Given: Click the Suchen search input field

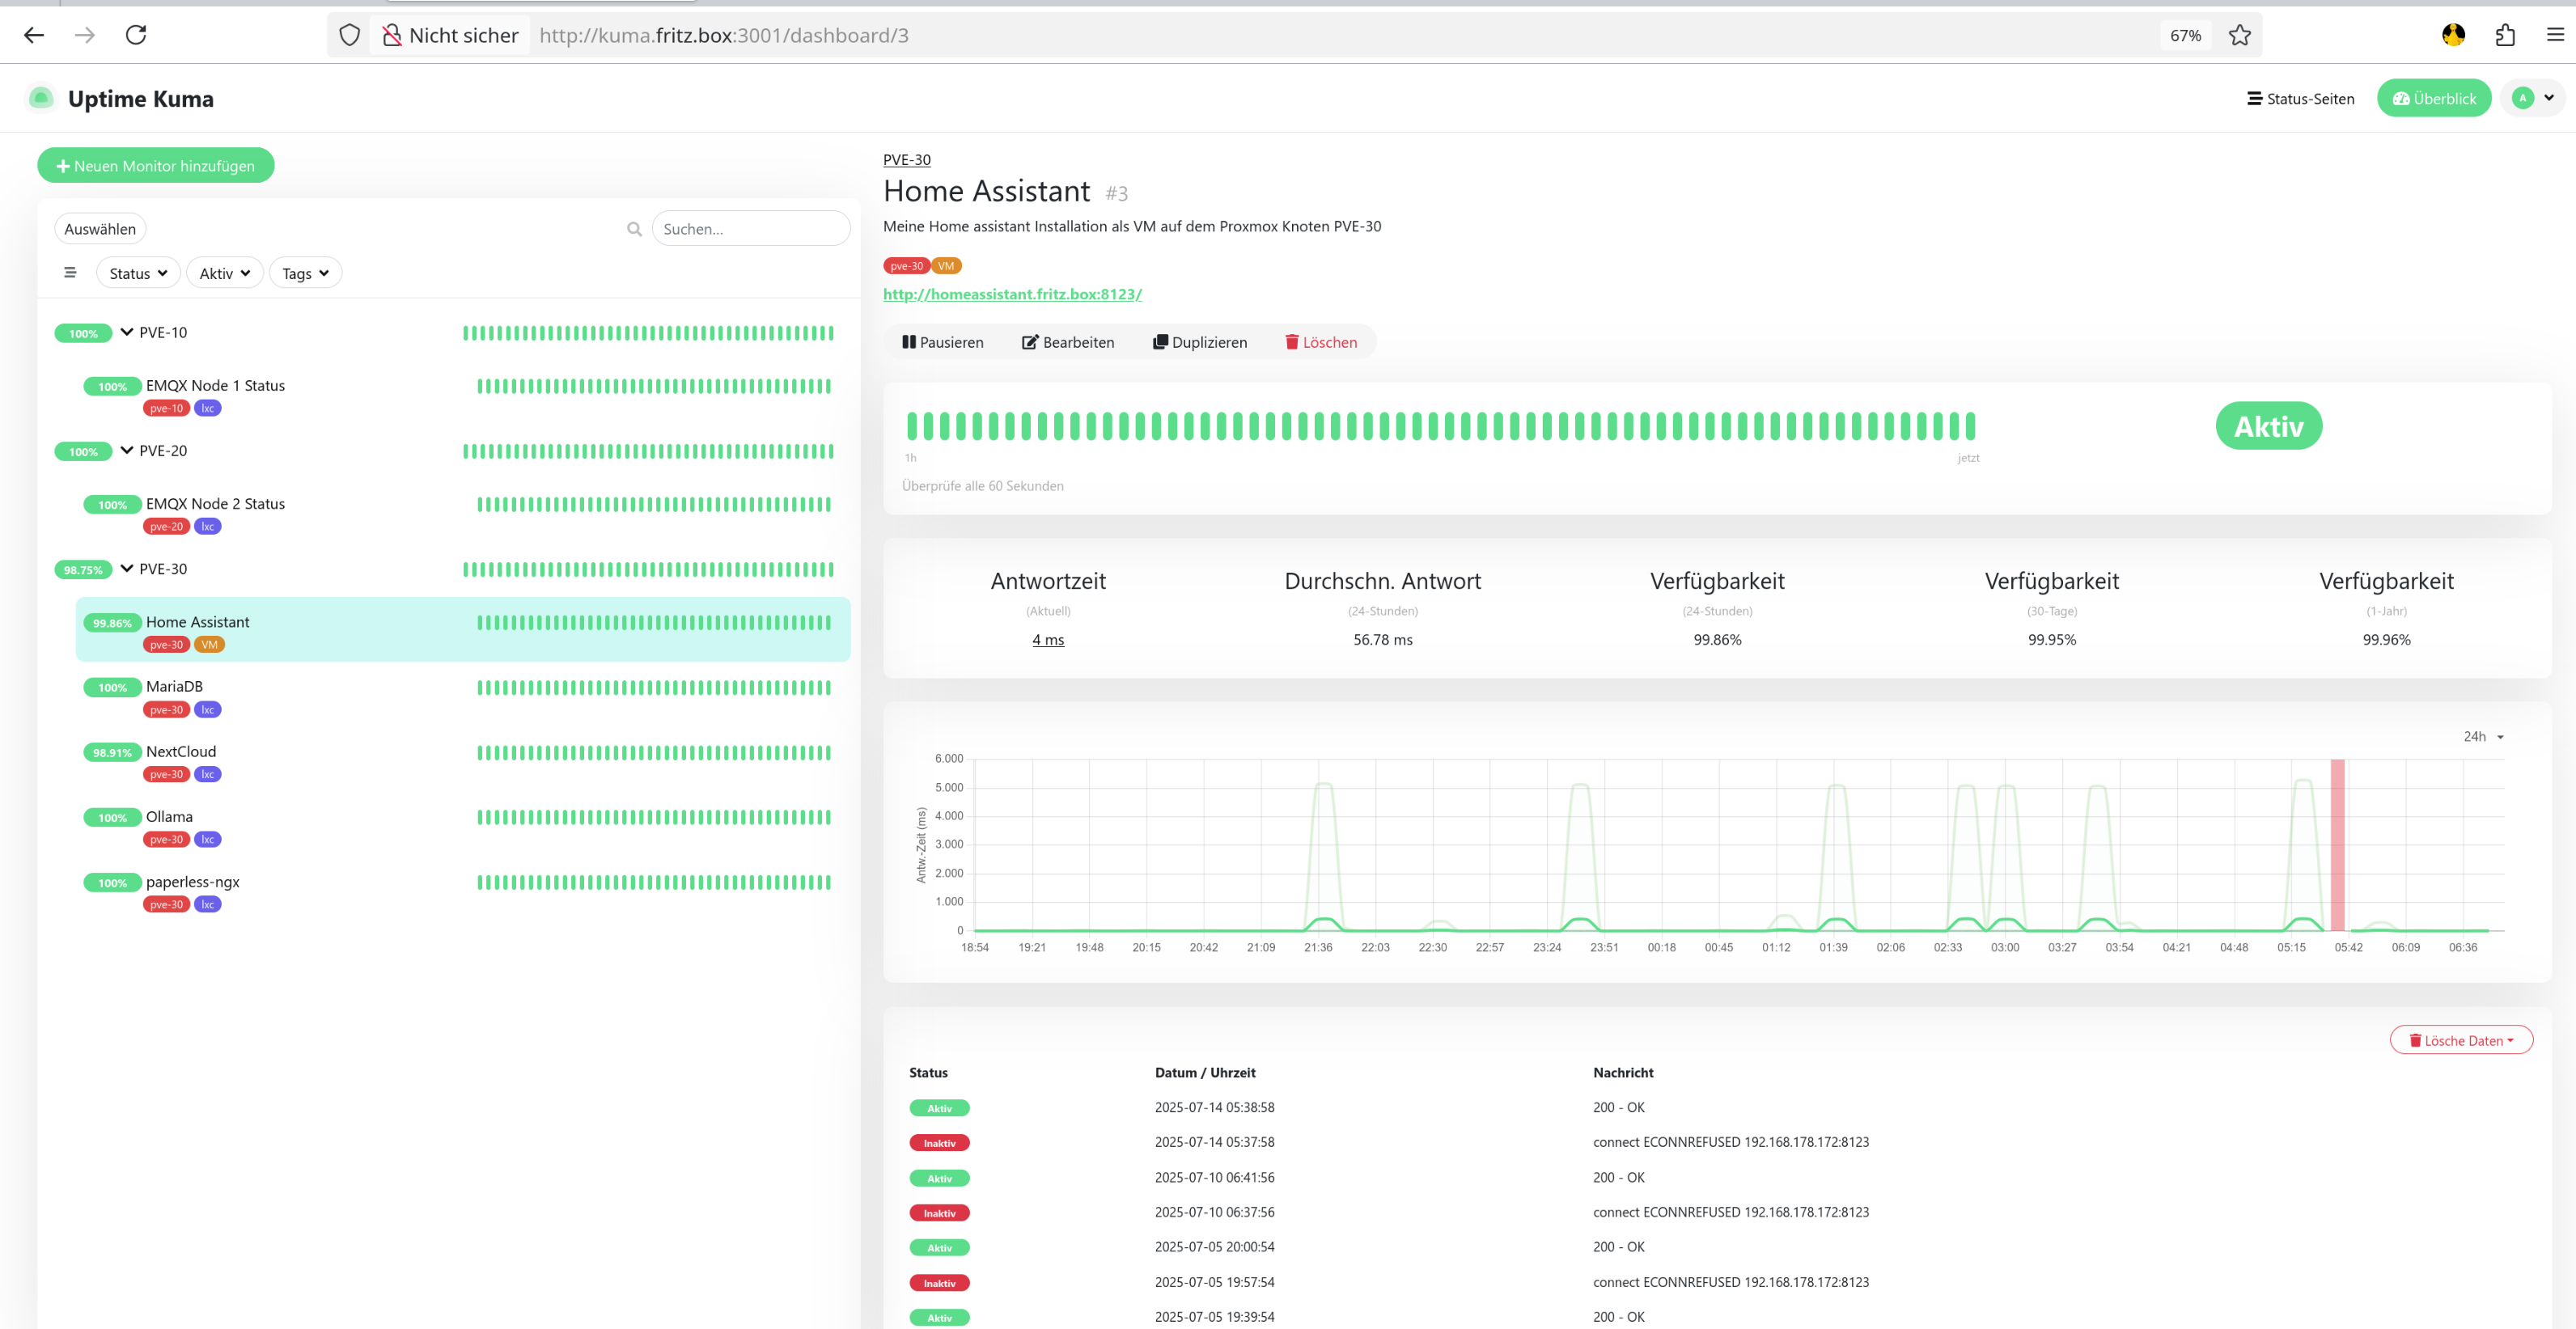Looking at the screenshot, I should 751,229.
